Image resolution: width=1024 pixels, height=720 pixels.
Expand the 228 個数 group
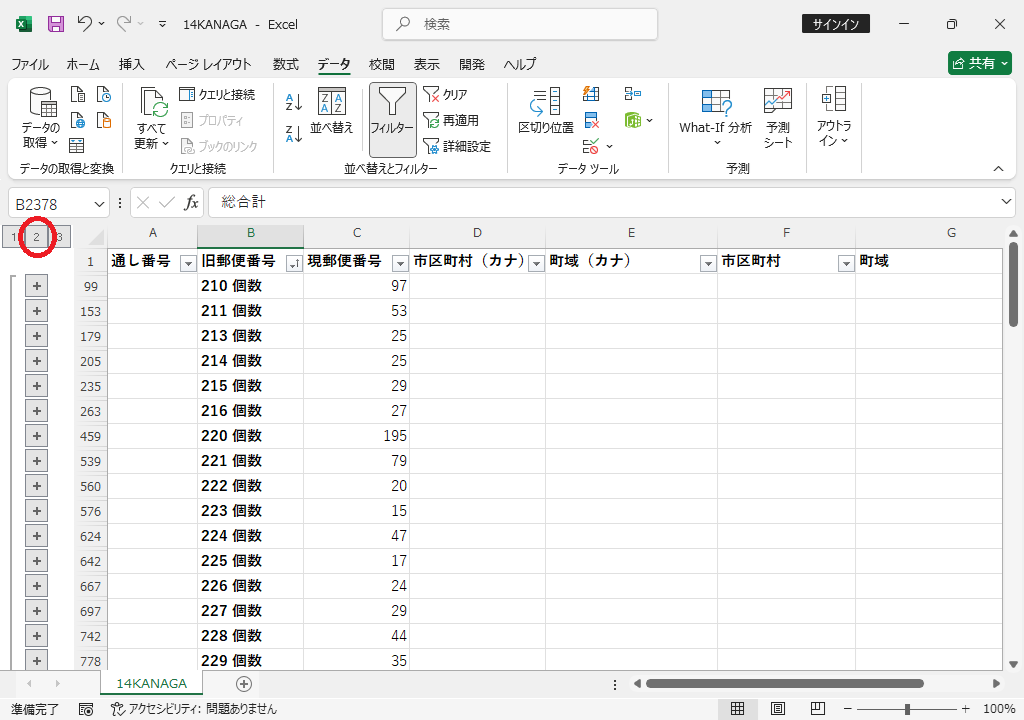click(37, 636)
